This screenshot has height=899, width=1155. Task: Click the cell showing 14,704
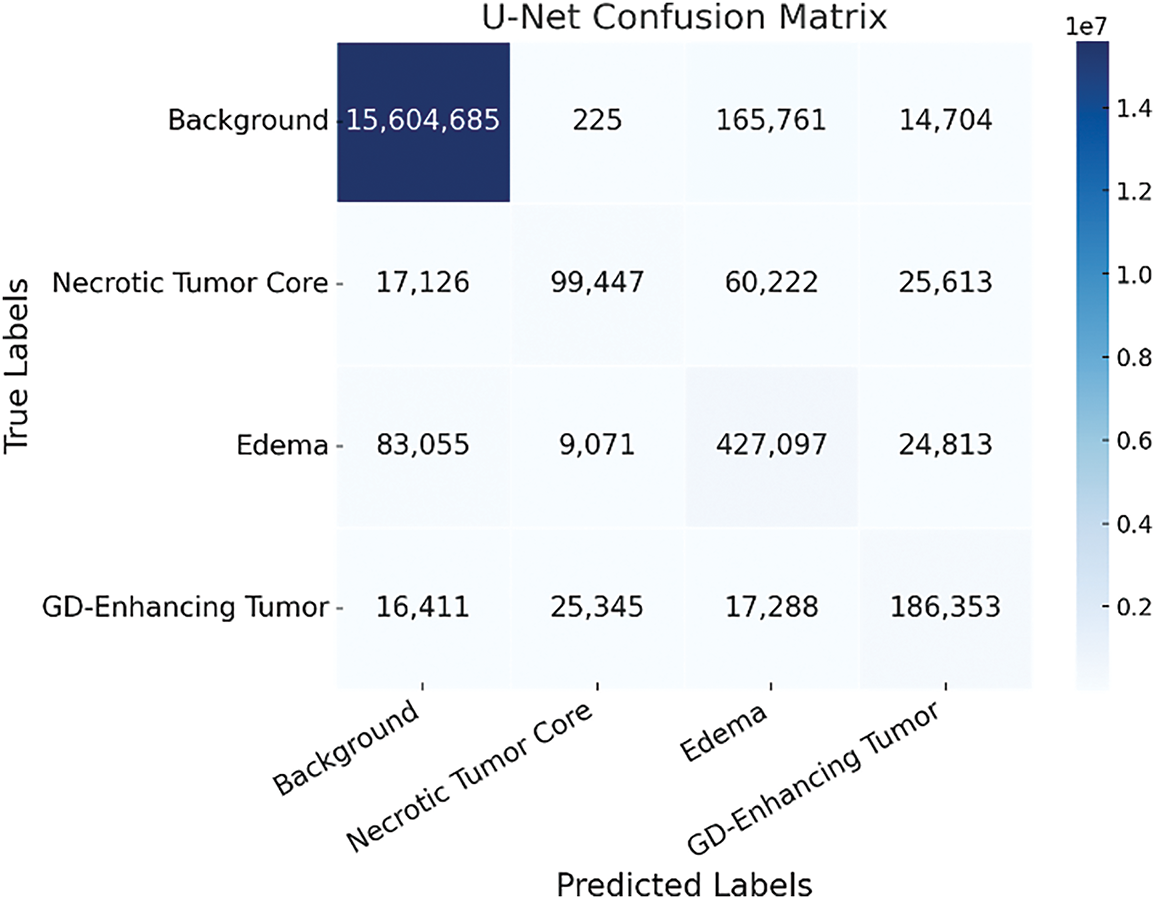pos(944,122)
